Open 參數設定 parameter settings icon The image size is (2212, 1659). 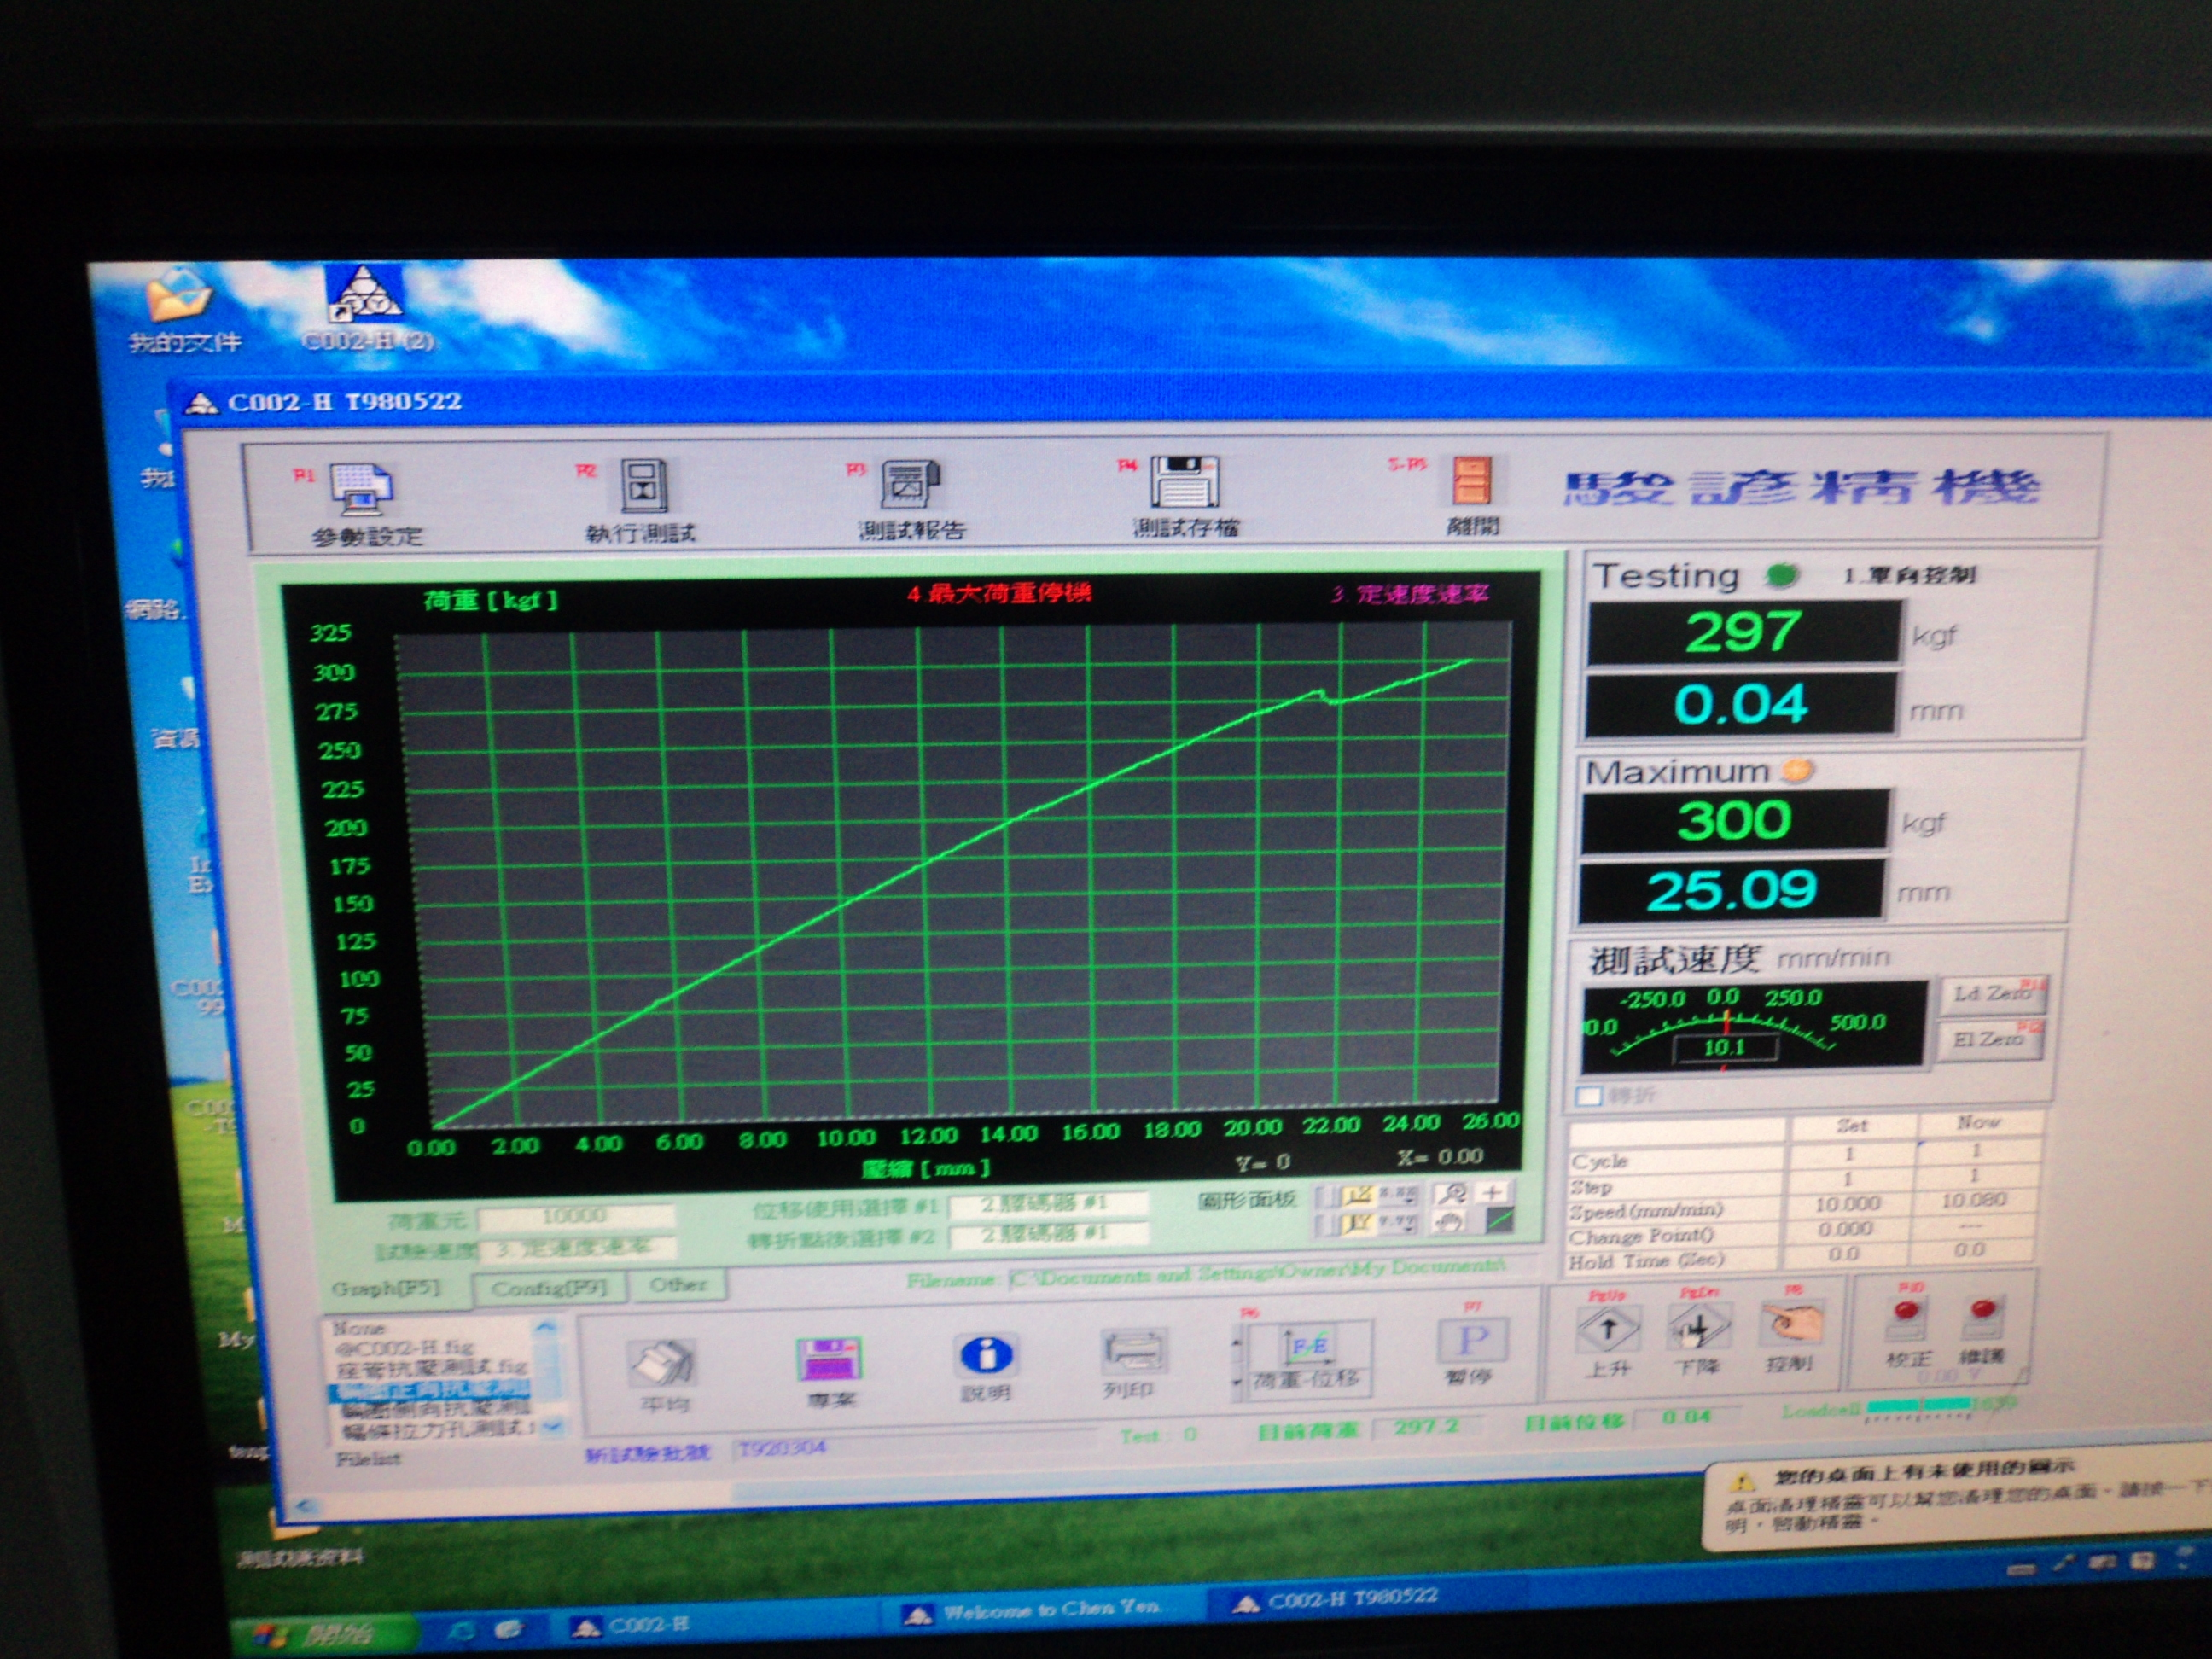(360, 489)
